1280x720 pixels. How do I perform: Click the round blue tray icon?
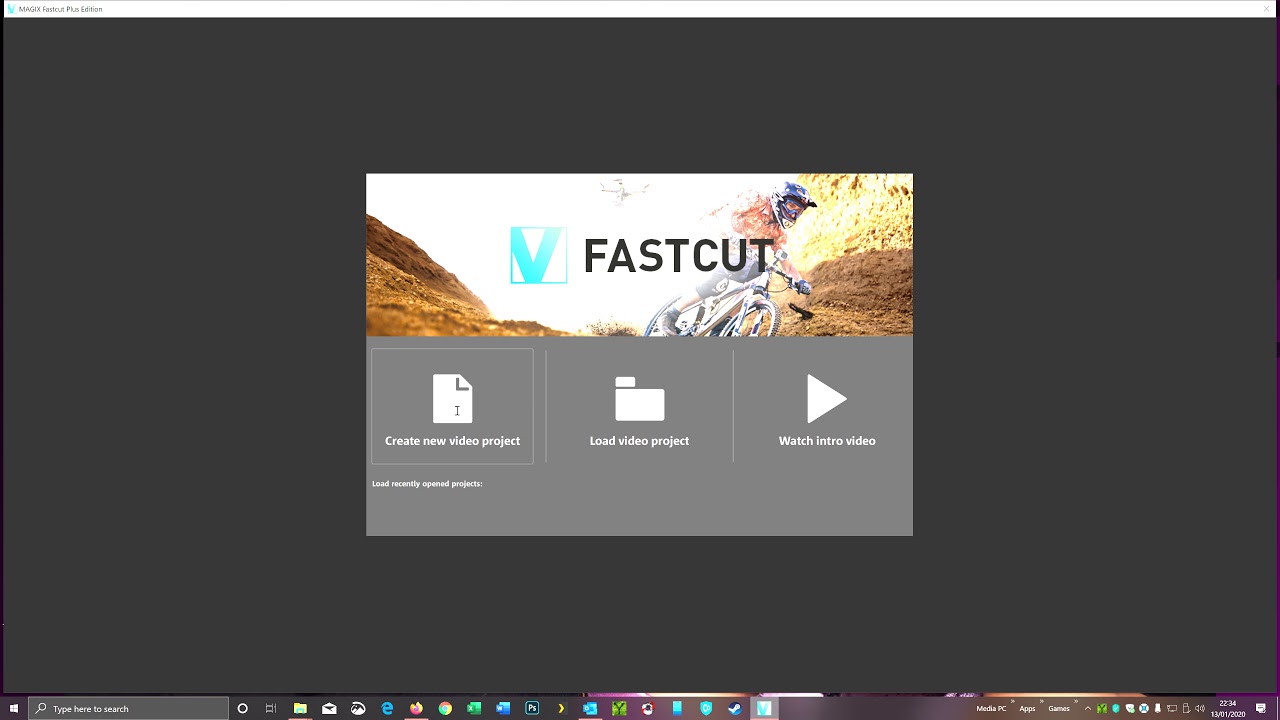(x=1144, y=708)
